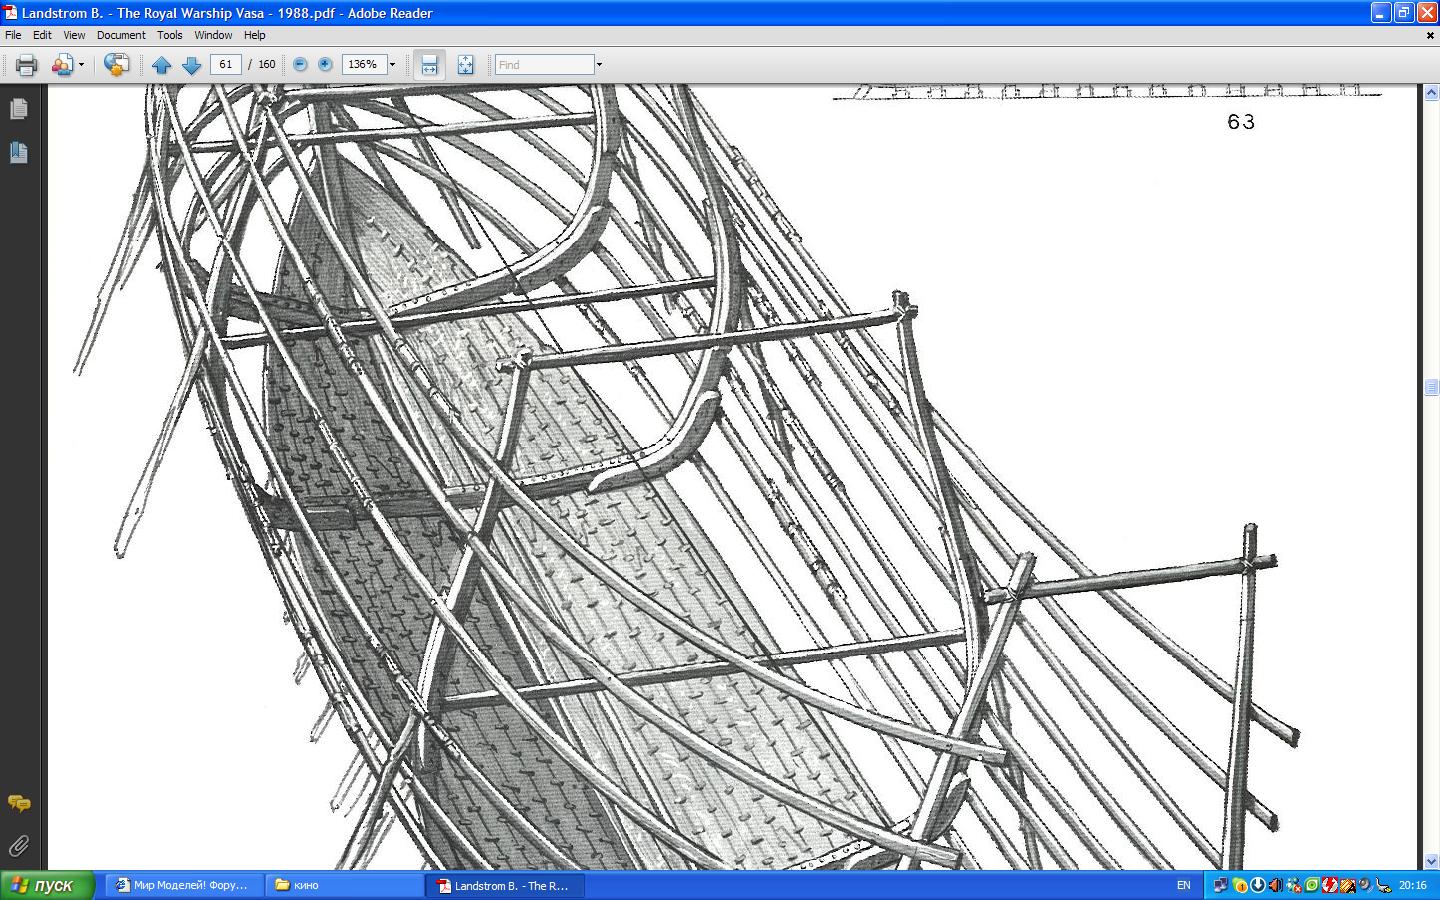Click the tray icon with orange 1 badge
The width and height of the screenshot is (1440, 900).
1240,885
